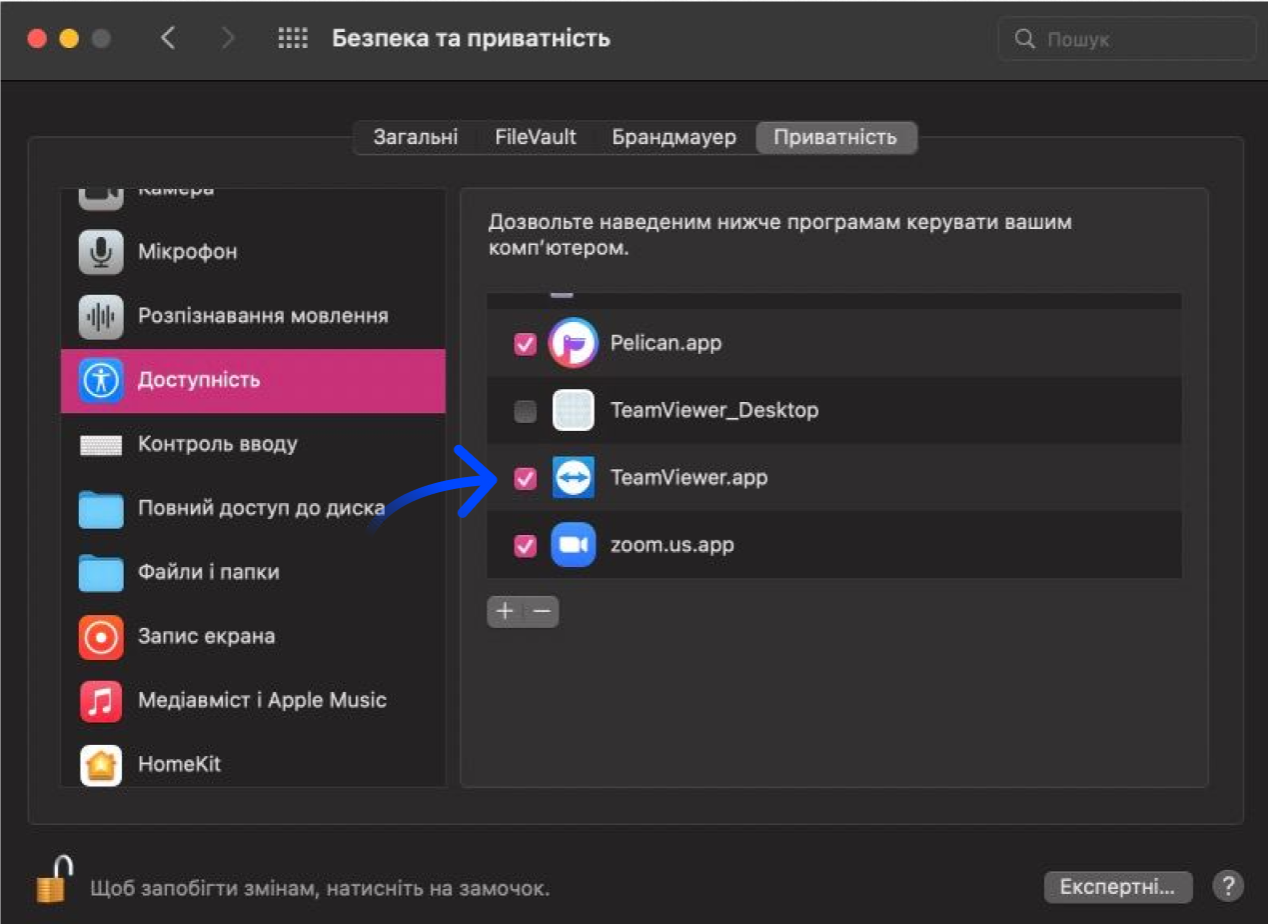Click the Pelican.app icon in list

click(x=573, y=343)
